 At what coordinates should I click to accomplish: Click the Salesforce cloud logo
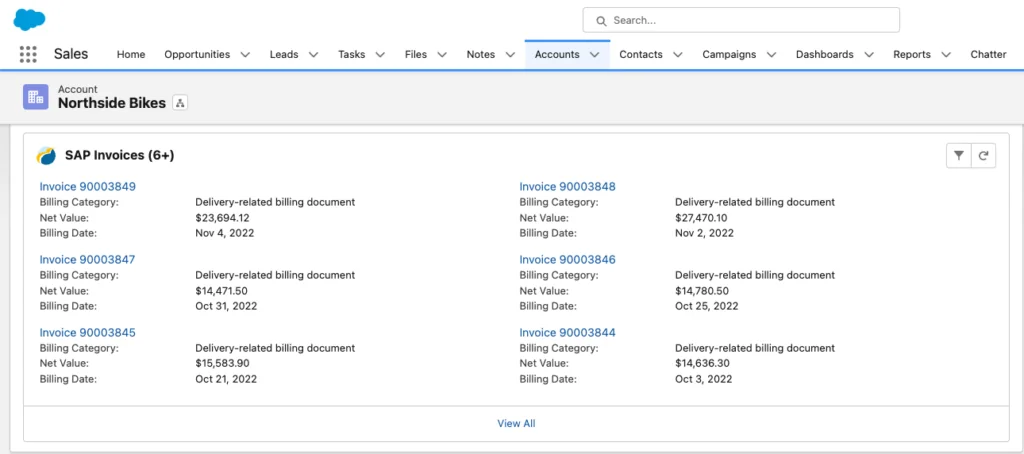(x=29, y=20)
